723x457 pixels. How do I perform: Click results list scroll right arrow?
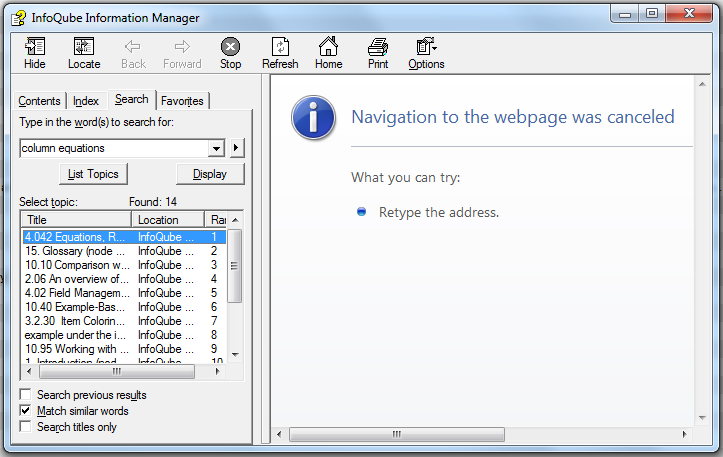pyautogui.click(x=217, y=371)
